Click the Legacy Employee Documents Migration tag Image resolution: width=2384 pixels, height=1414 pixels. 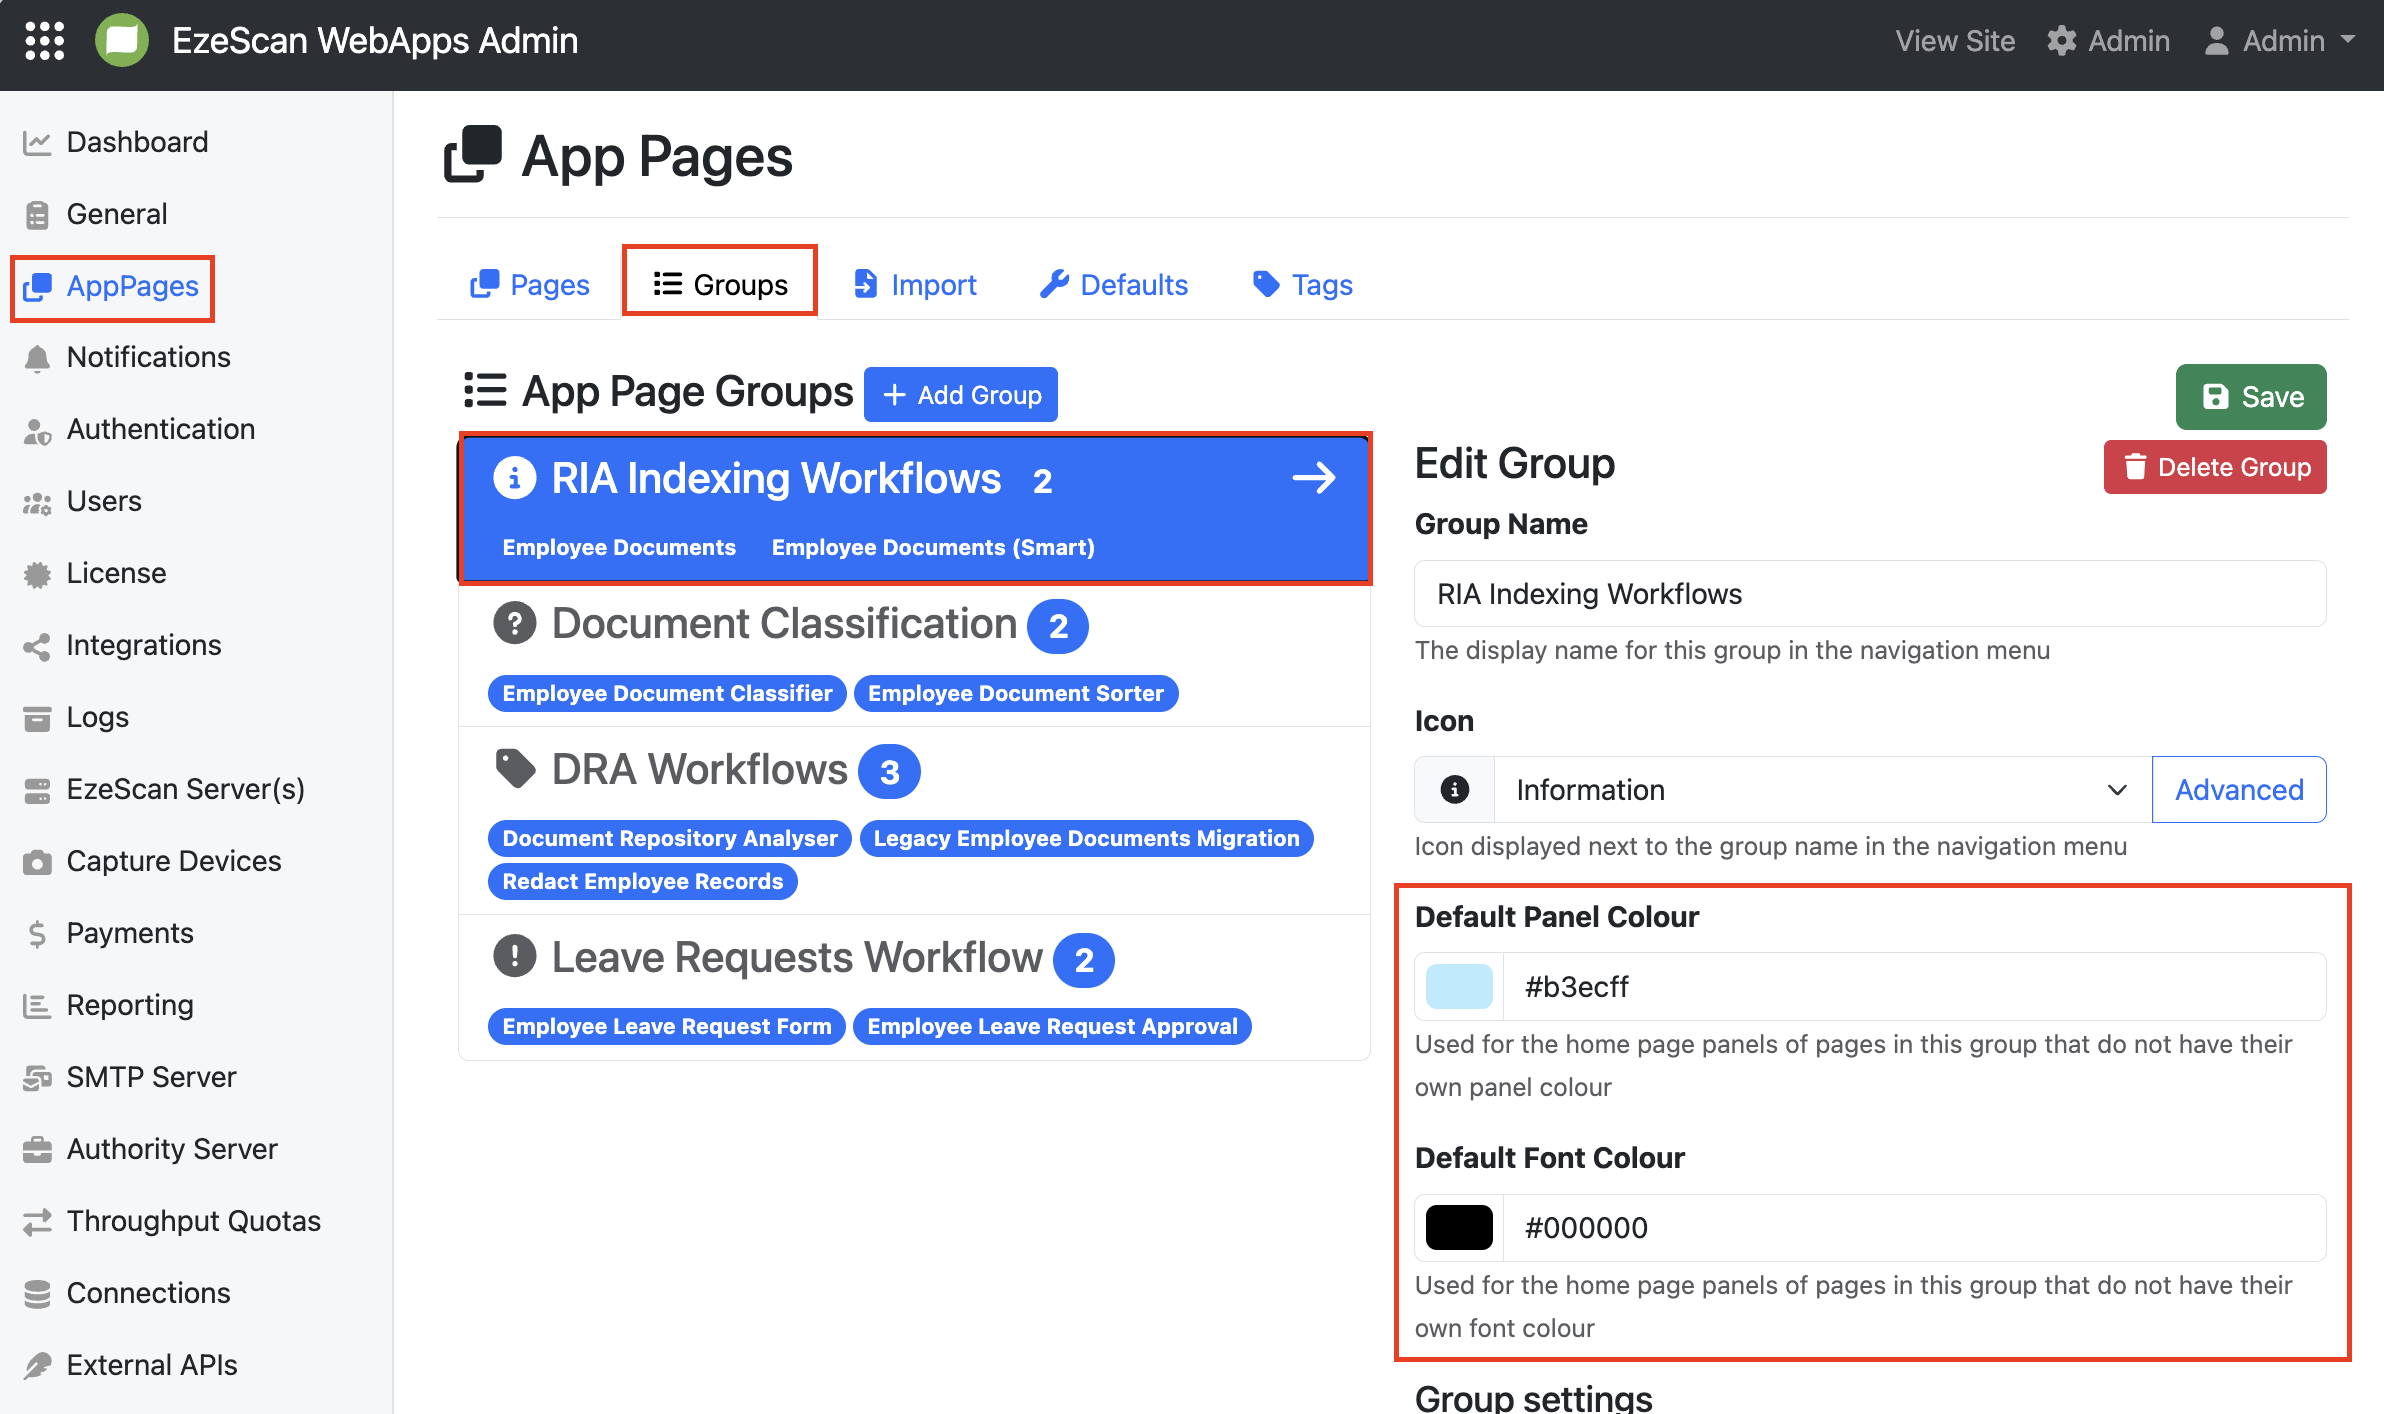pos(1087,839)
